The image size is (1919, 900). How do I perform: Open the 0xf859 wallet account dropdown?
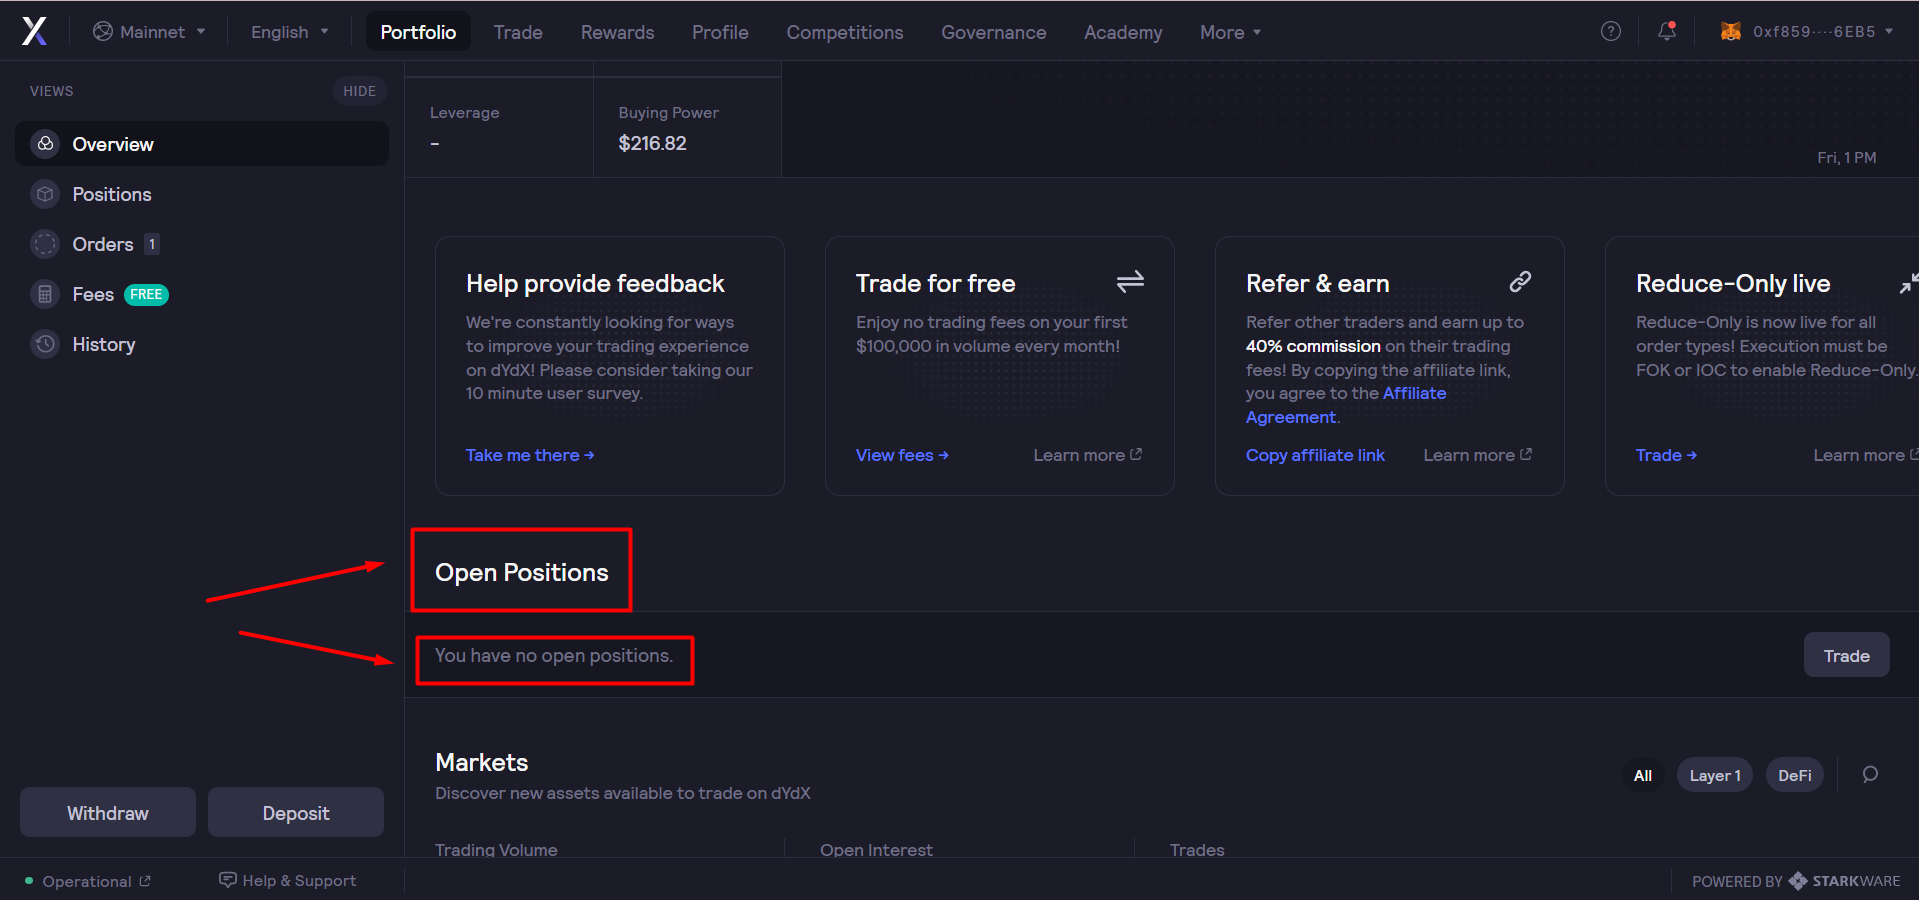[x=1806, y=31]
